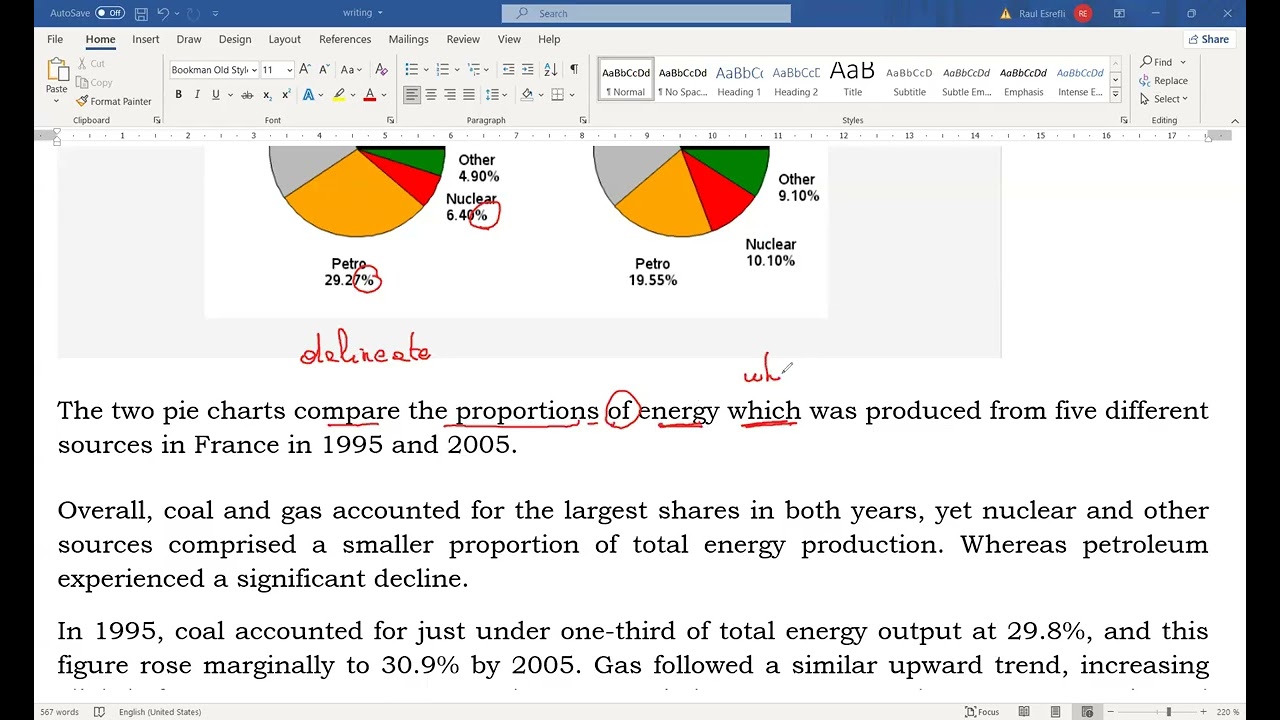The height and width of the screenshot is (720, 1280).
Task: Decrease the paragraph indent
Action: pos(508,69)
